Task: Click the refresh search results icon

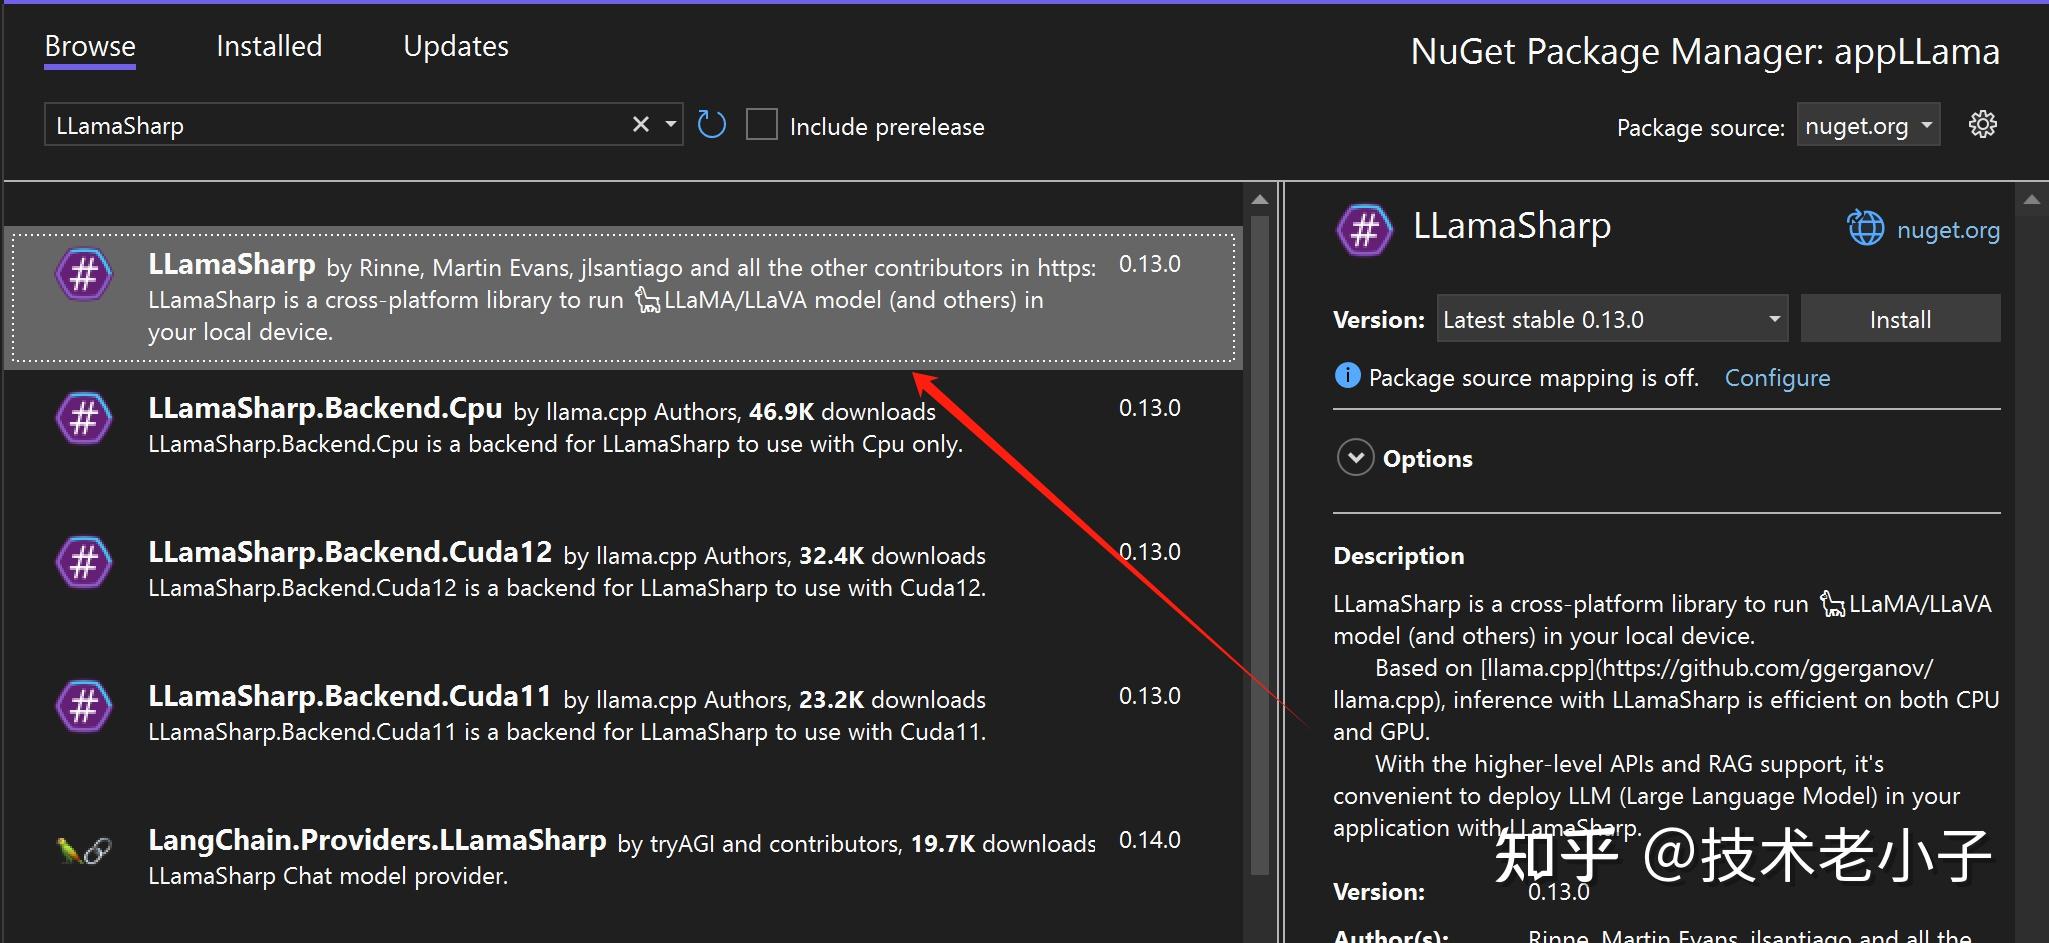Action: click(x=711, y=125)
